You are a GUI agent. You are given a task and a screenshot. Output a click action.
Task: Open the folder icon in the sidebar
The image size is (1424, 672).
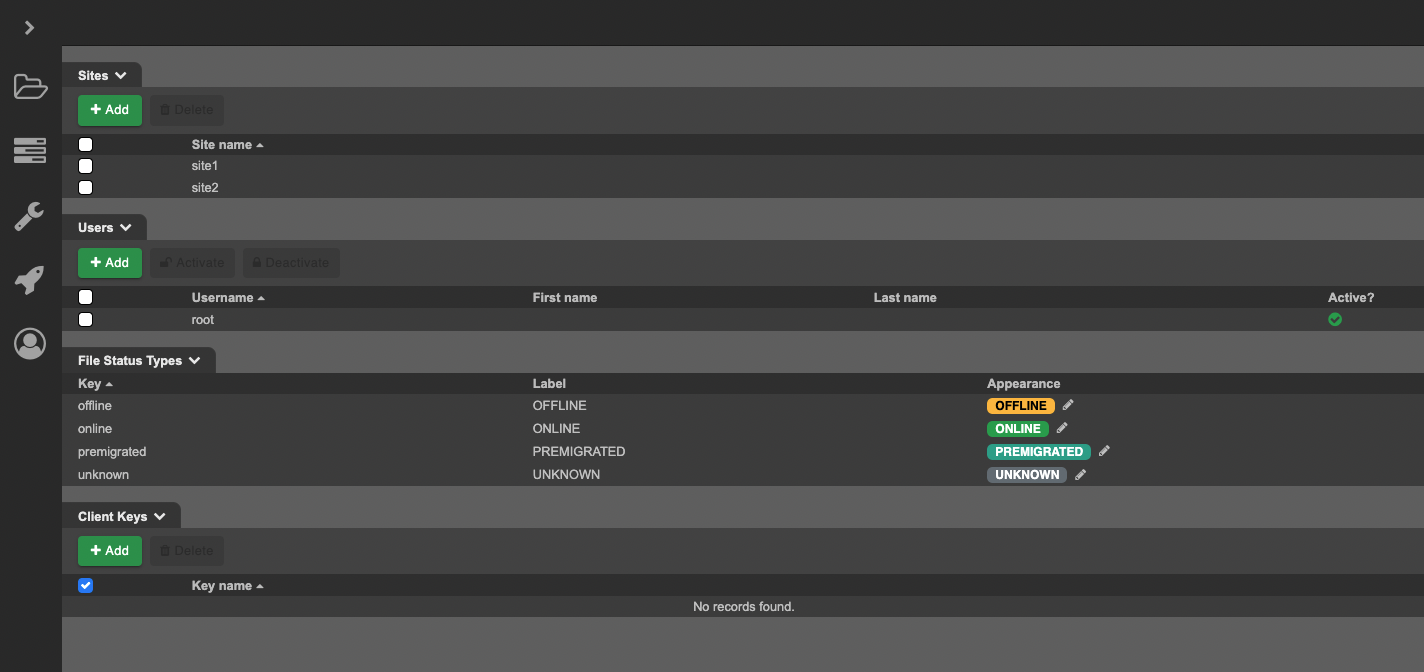[x=30, y=87]
